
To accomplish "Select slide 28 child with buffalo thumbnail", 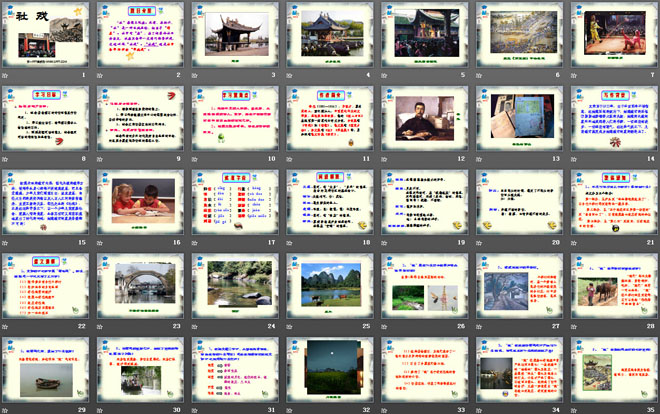I will coord(614,286).
